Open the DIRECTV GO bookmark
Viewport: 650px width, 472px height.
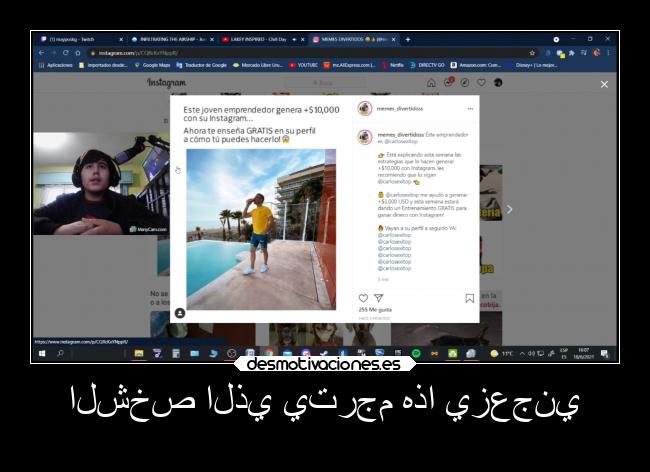point(427,65)
